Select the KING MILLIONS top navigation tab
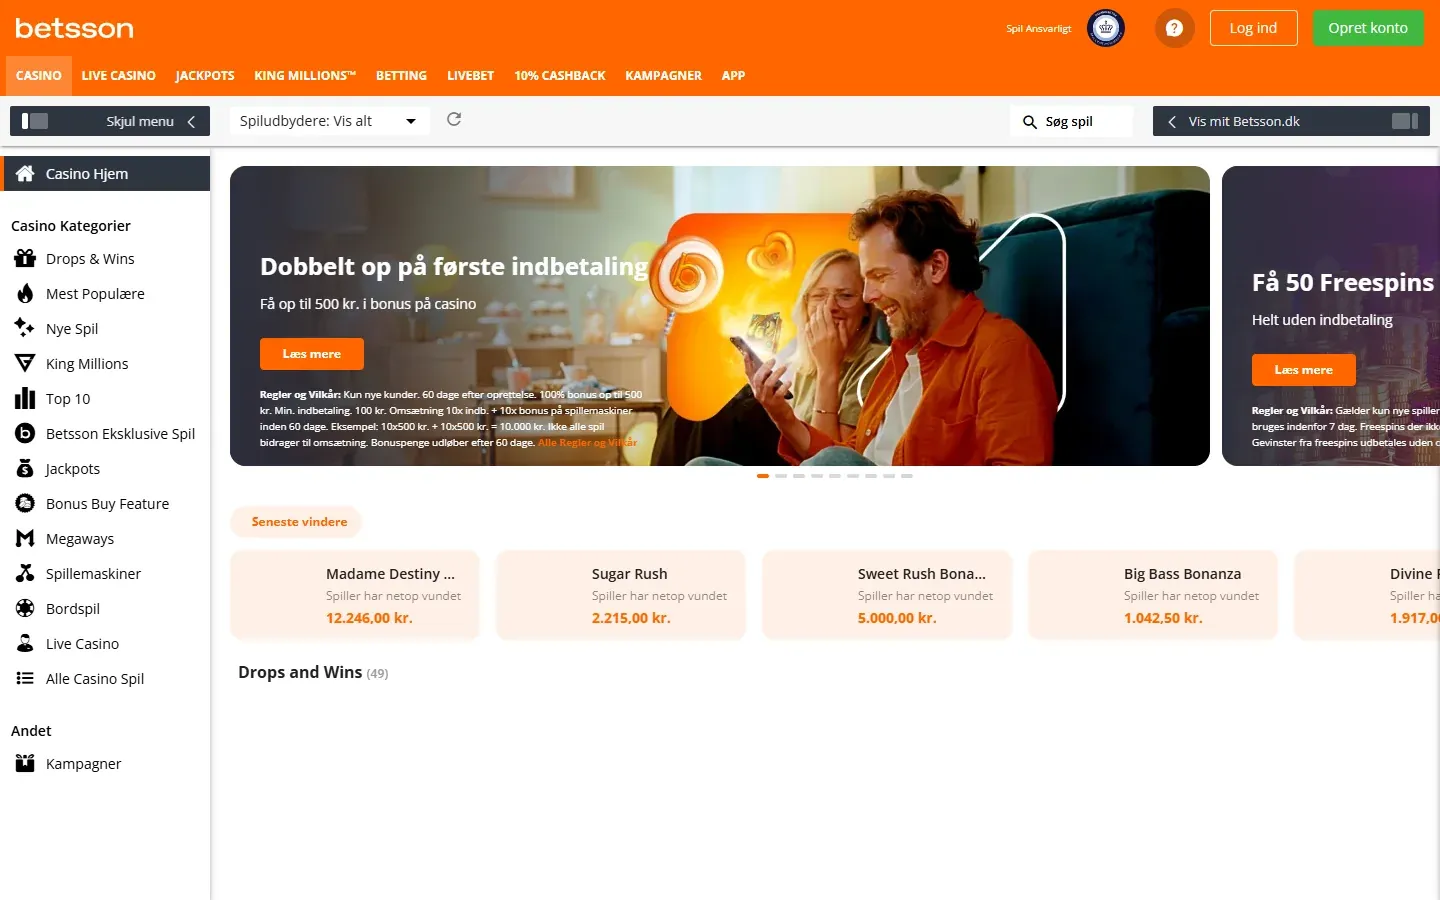 (x=305, y=76)
